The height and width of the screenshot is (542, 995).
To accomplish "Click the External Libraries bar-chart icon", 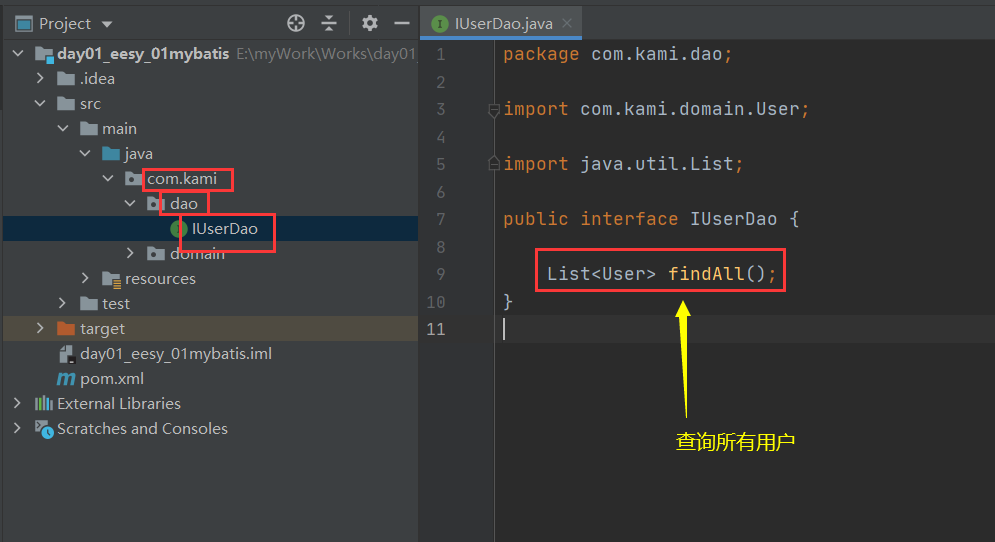I will 43,403.
